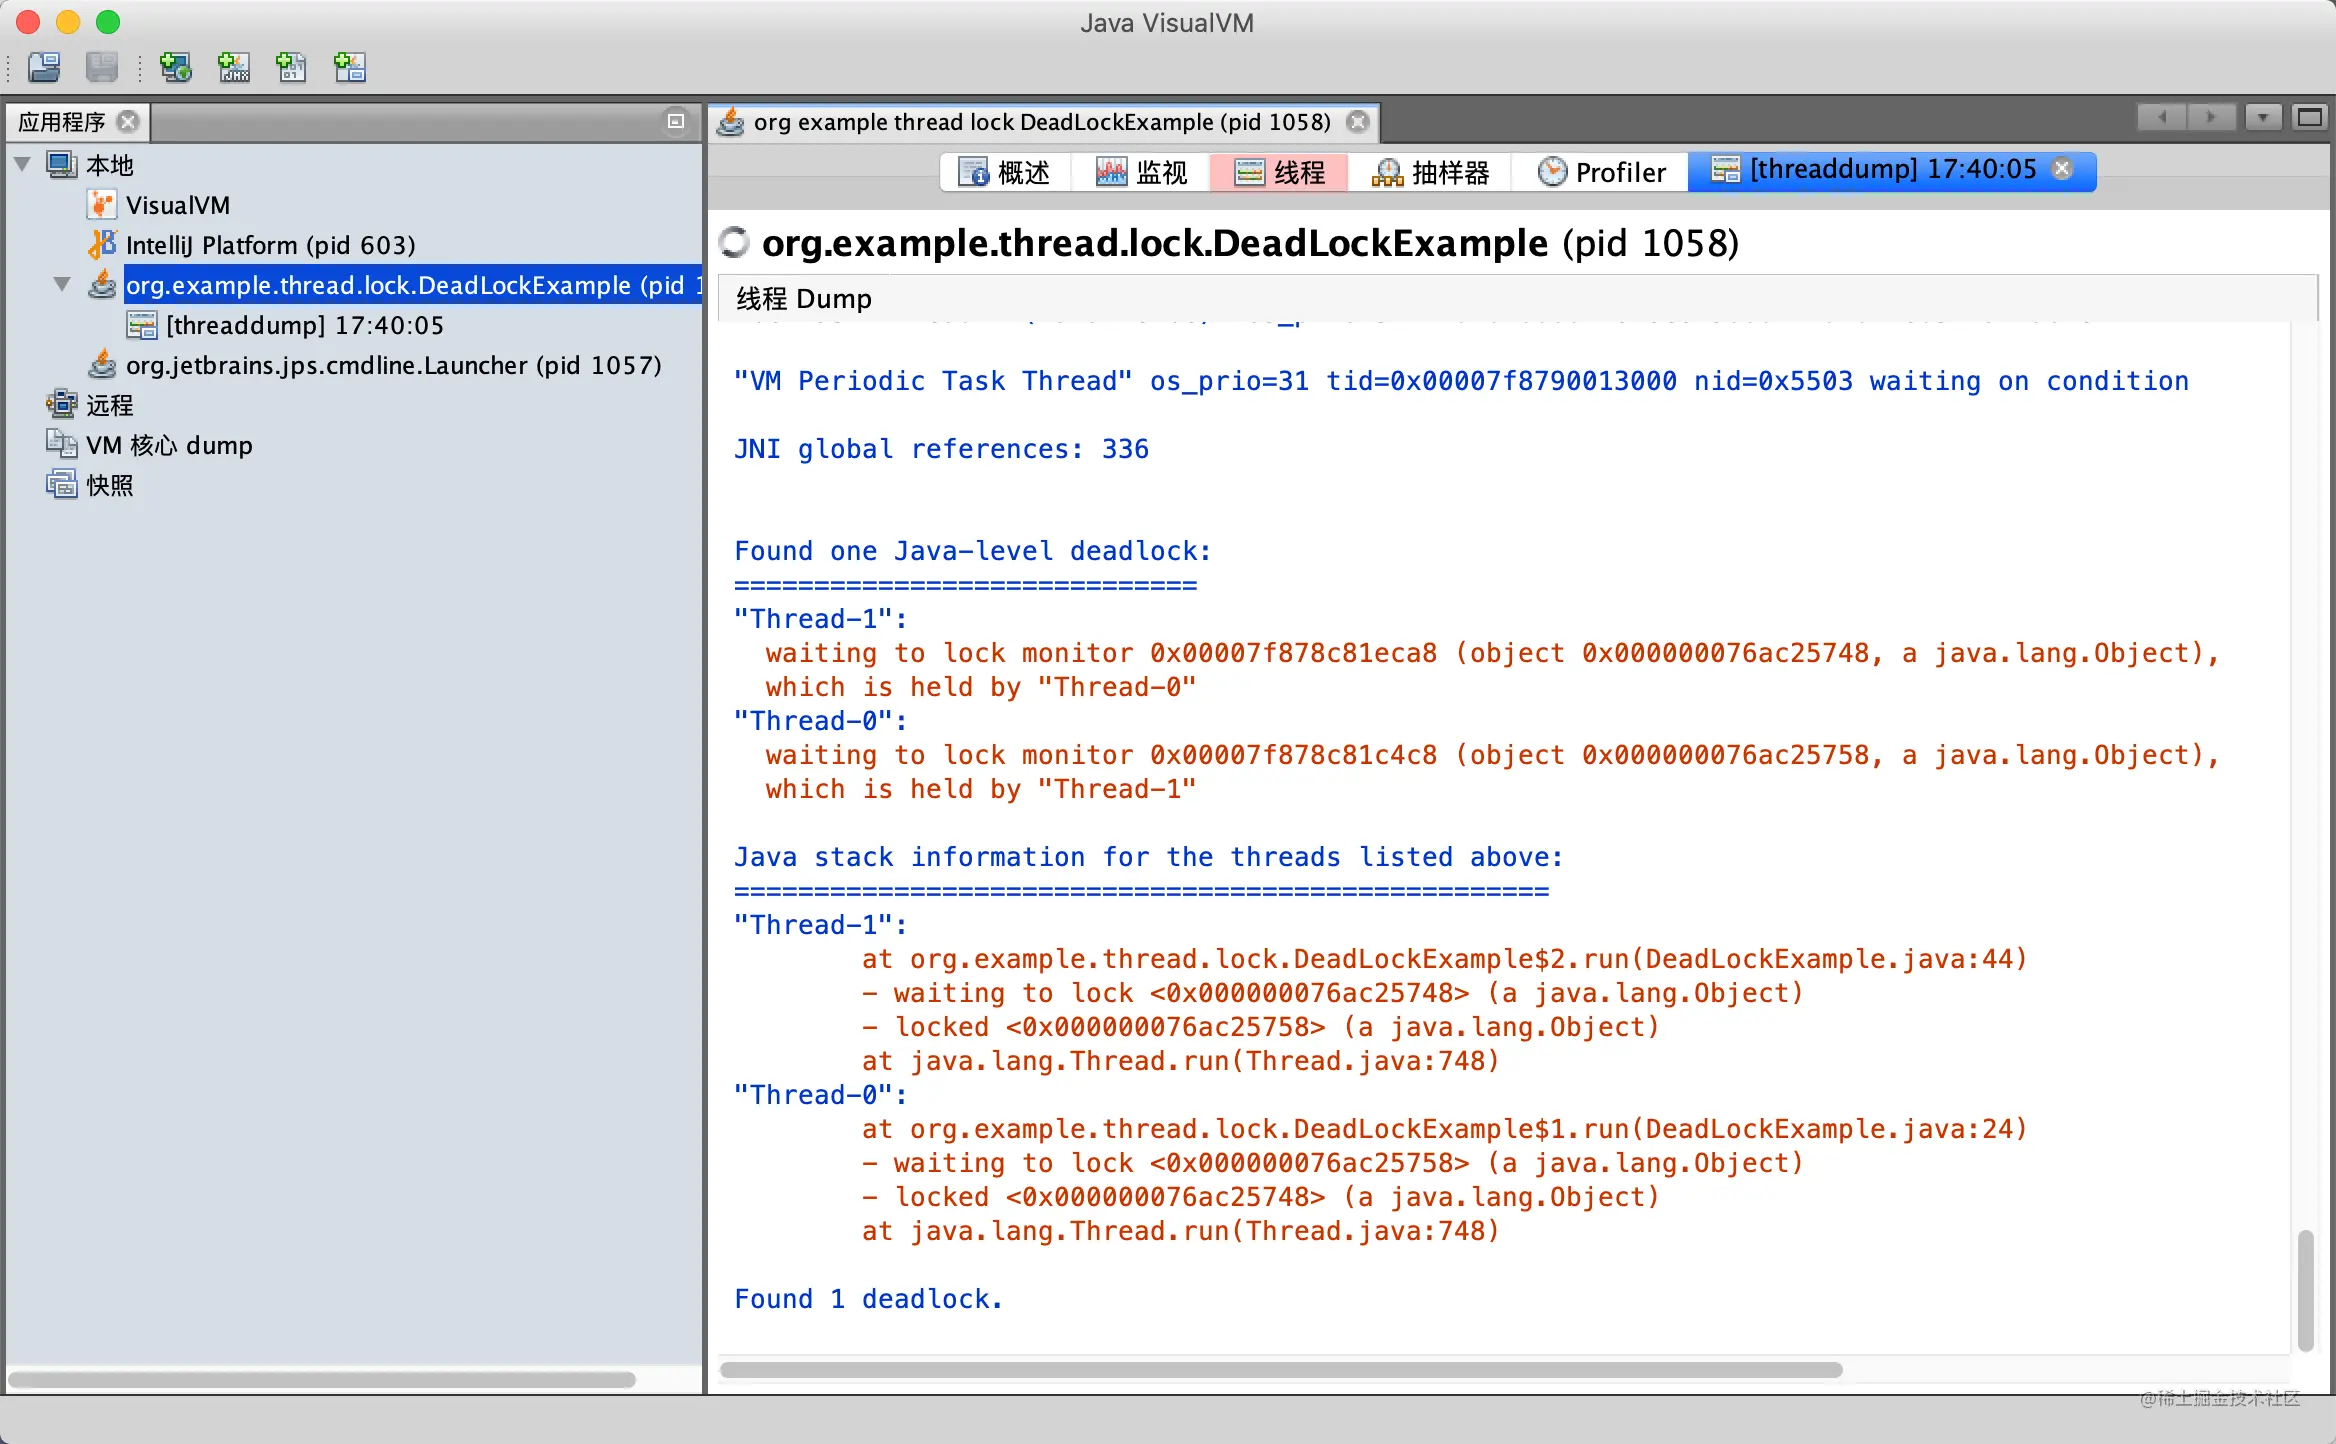Open the 抽样器 tab

pos(1431,172)
